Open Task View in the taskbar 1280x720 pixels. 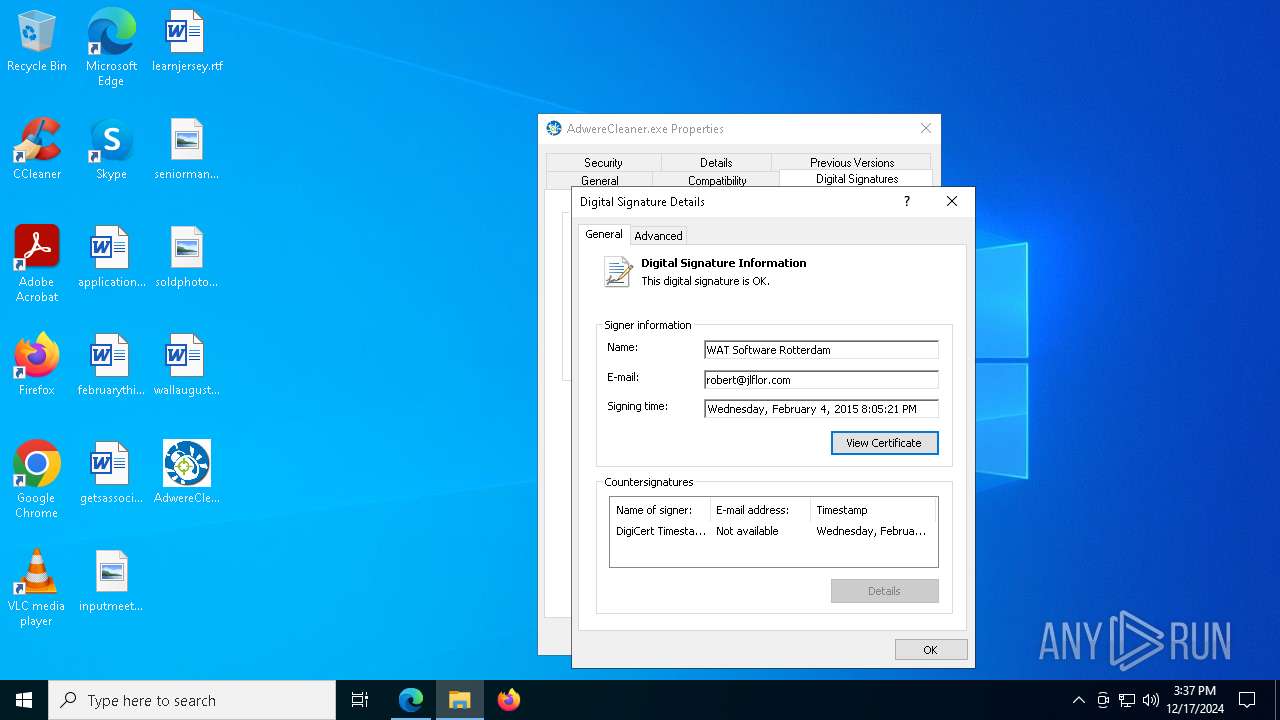pos(360,700)
